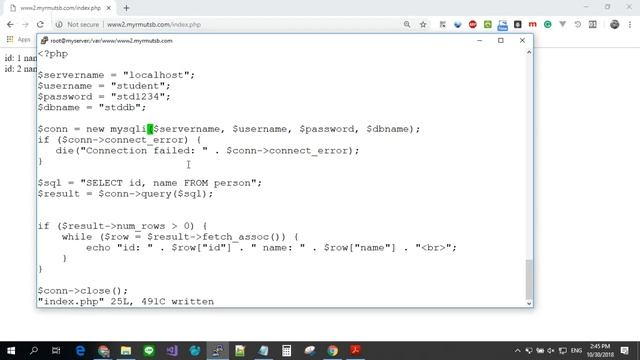Open the red ABP ad-blocker extension
640x360 pixels.
click(x=473, y=24)
